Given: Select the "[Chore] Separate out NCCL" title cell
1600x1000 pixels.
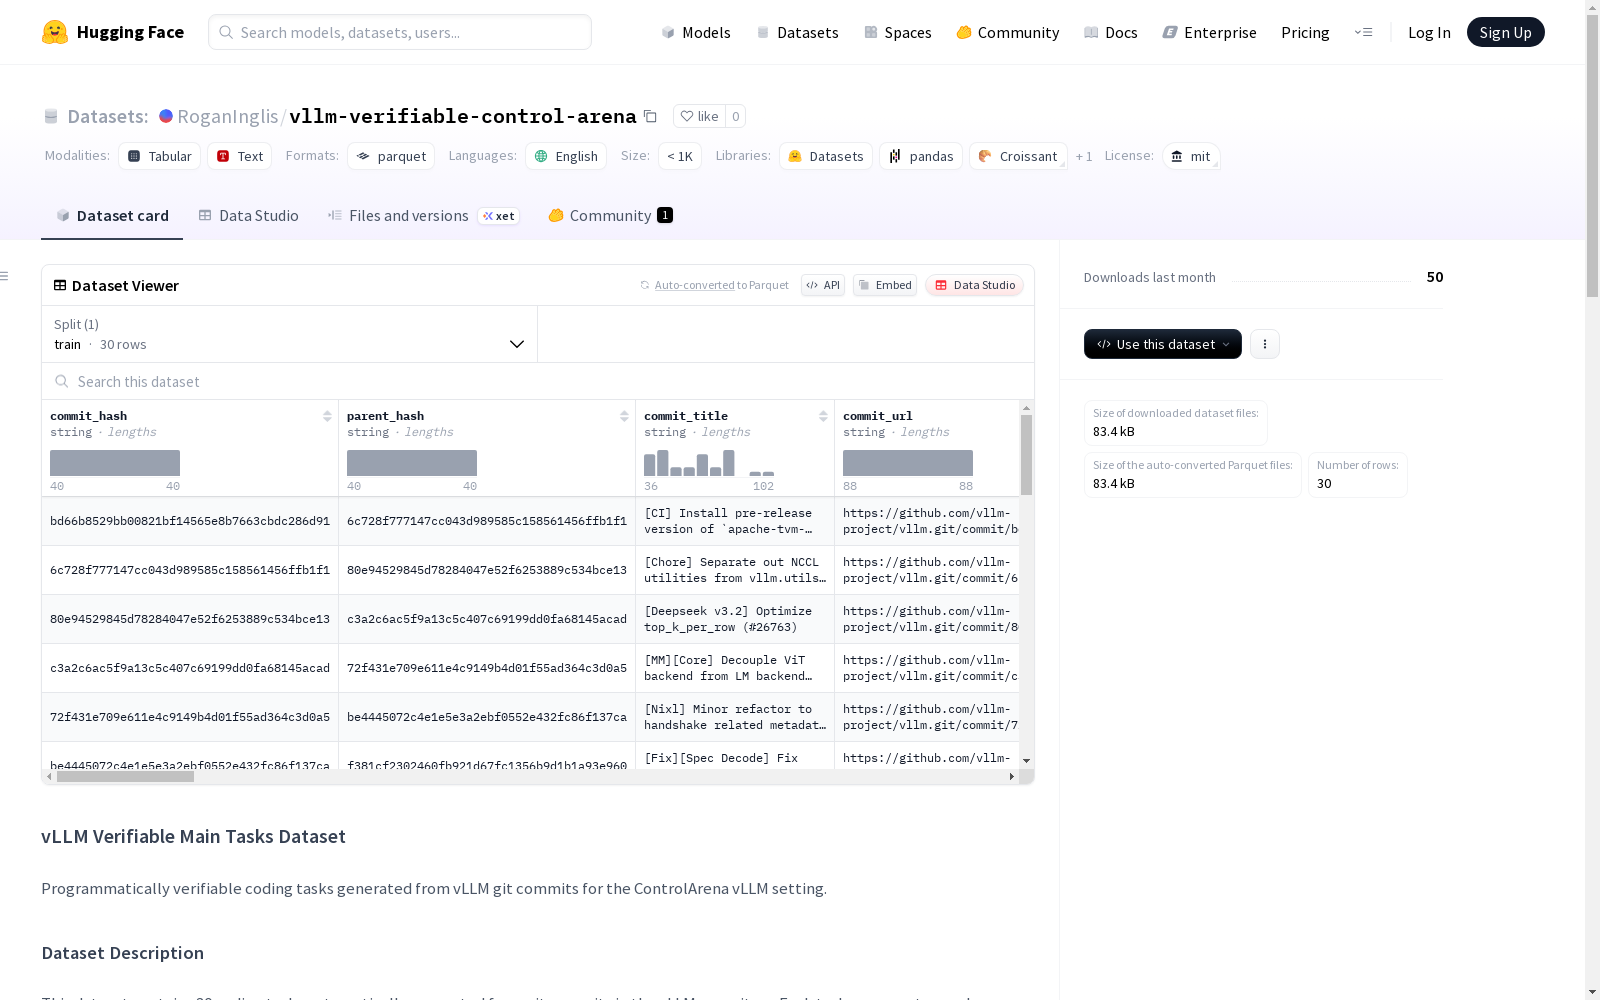Looking at the screenshot, I should (735, 570).
